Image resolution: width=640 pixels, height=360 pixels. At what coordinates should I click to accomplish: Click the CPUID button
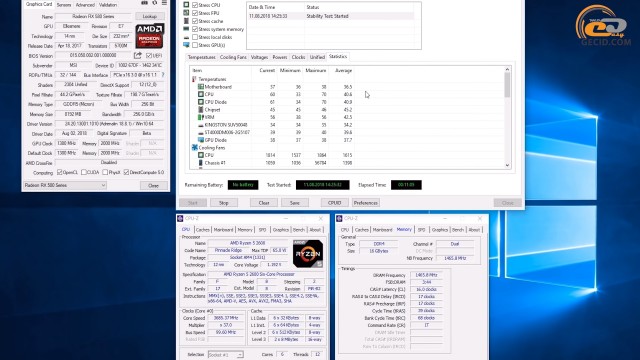click(x=334, y=203)
